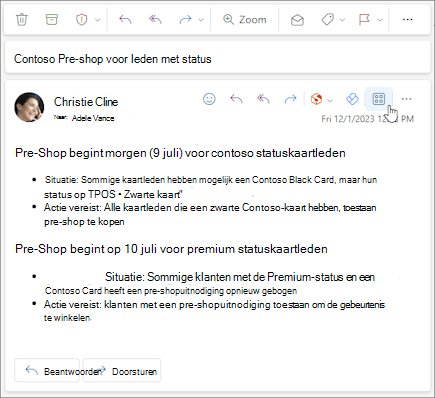Open the Apps grid icon

tap(379, 99)
